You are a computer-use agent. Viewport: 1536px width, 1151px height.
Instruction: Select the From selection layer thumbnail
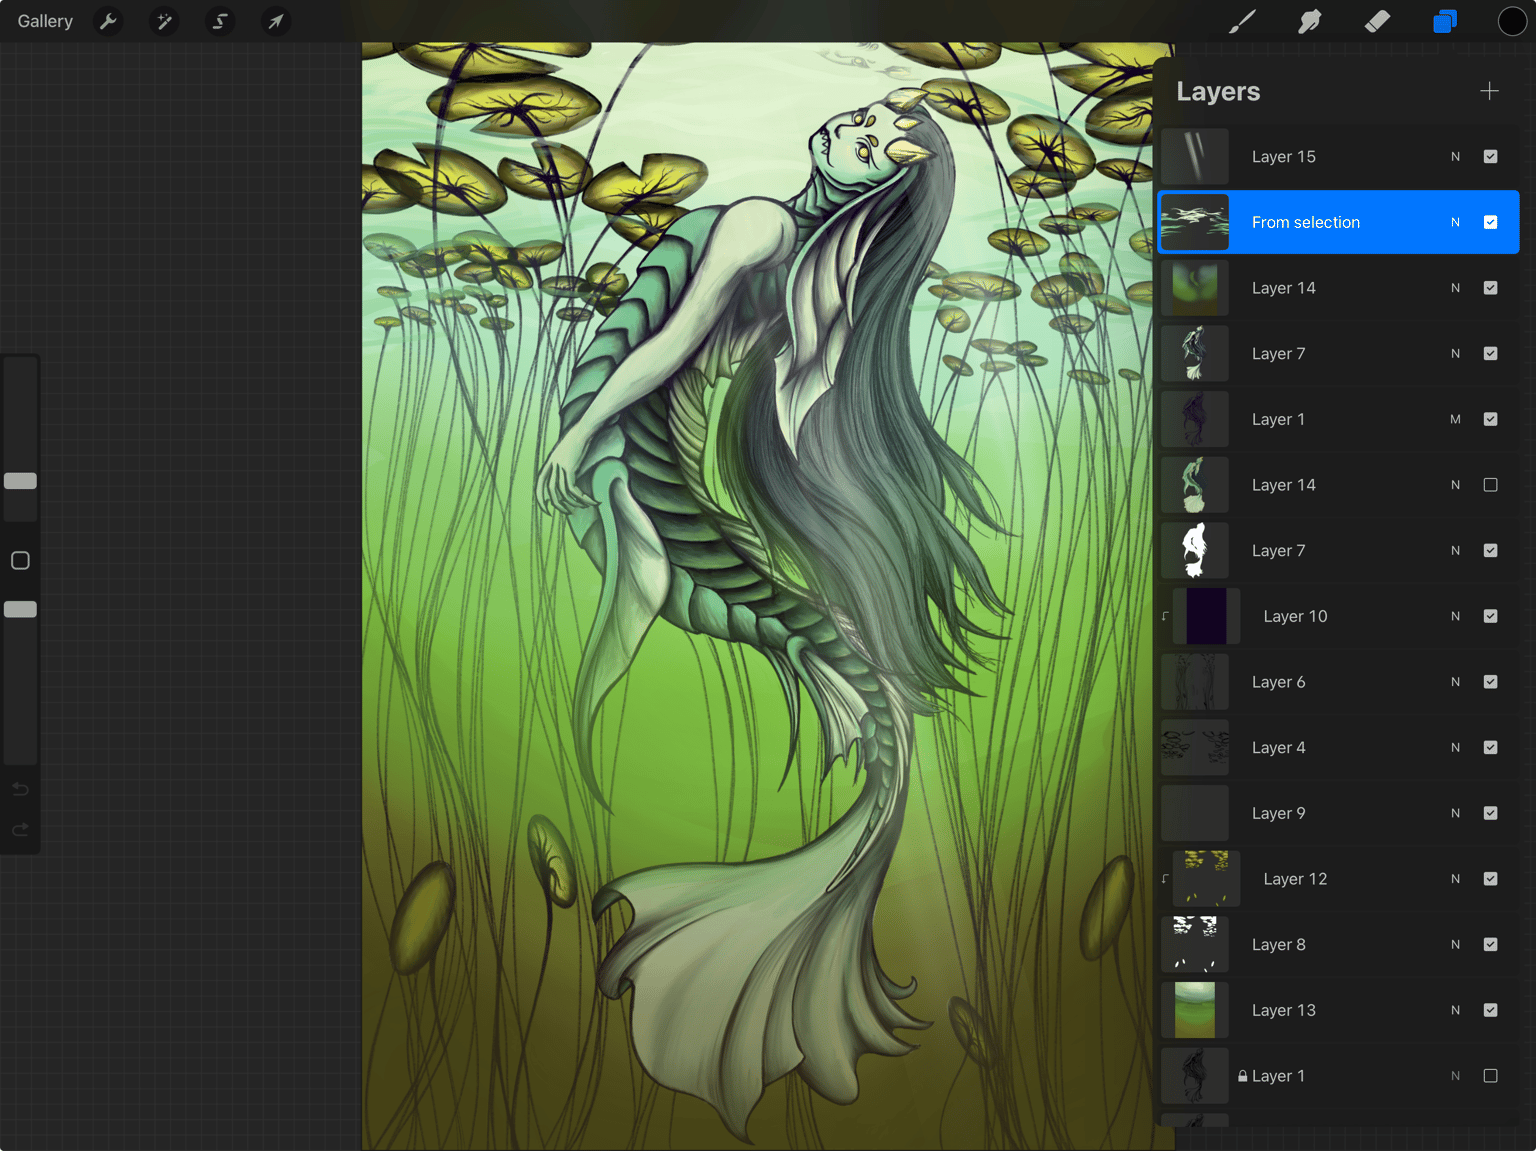tap(1195, 222)
